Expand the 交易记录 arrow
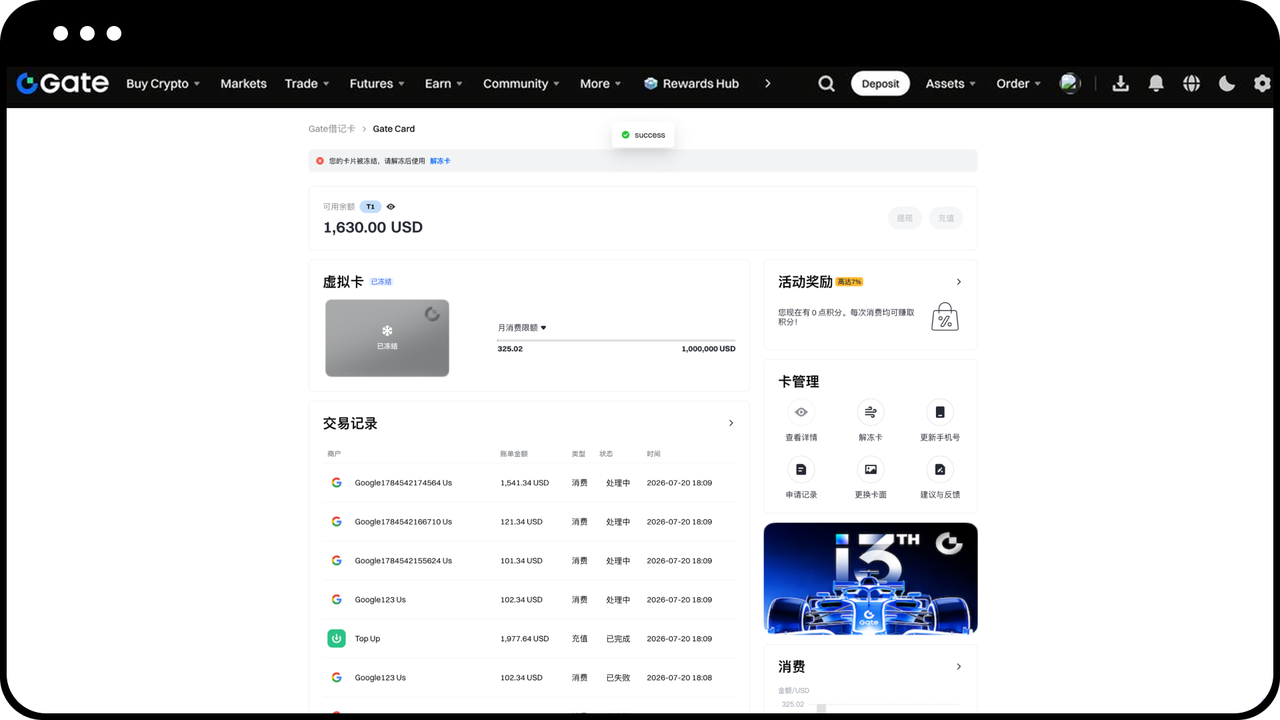The height and width of the screenshot is (720, 1280). pyautogui.click(x=731, y=423)
